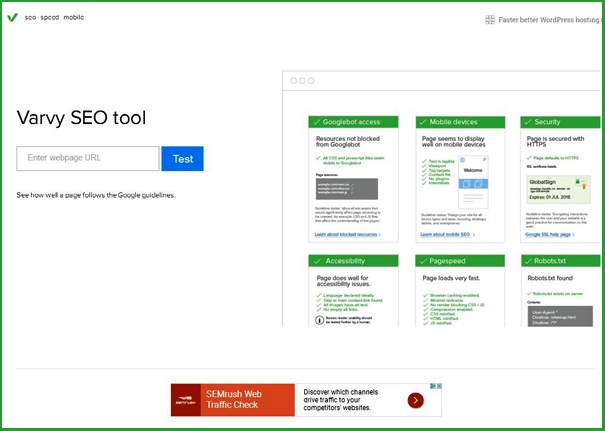Click the Googlebot access card header
The height and width of the screenshot is (431, 605).
point(353,122)
